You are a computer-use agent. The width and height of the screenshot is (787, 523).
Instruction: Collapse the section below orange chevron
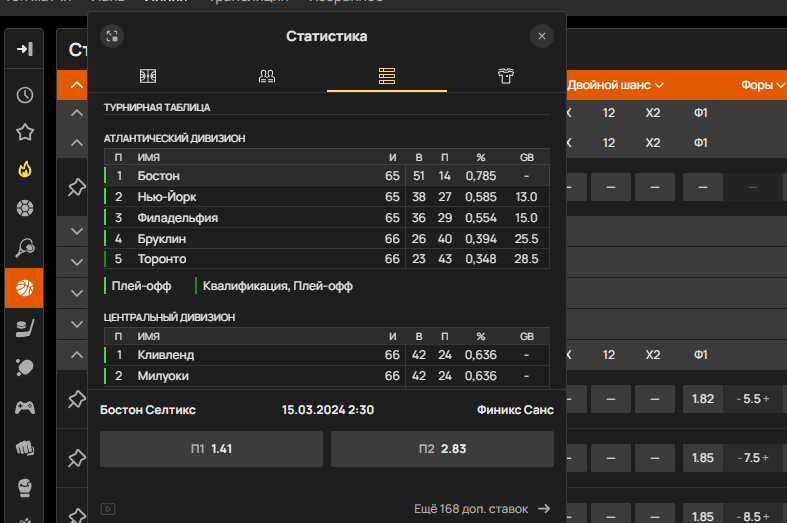pos(76,113)
